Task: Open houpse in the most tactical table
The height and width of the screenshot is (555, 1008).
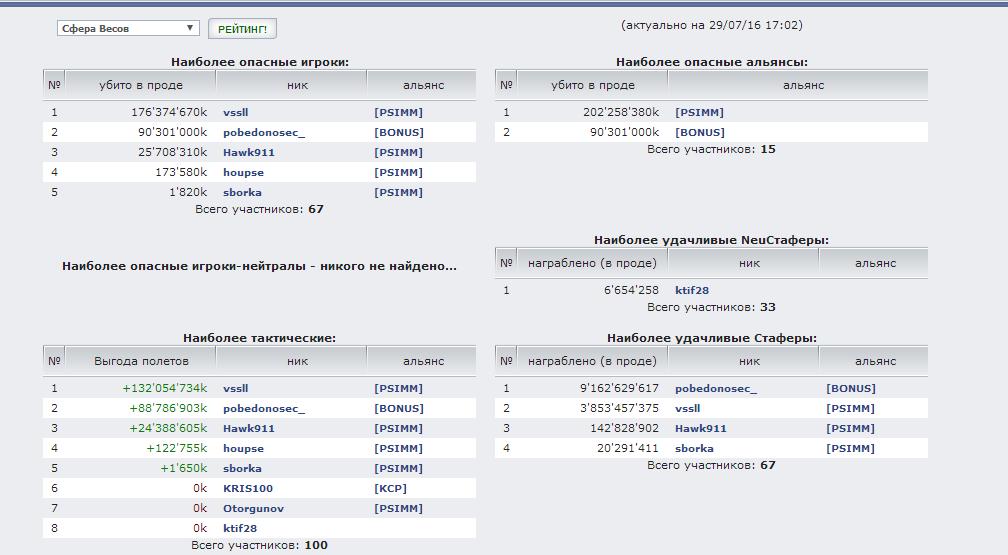Action: pyautogui.click(x=243, y=449)
